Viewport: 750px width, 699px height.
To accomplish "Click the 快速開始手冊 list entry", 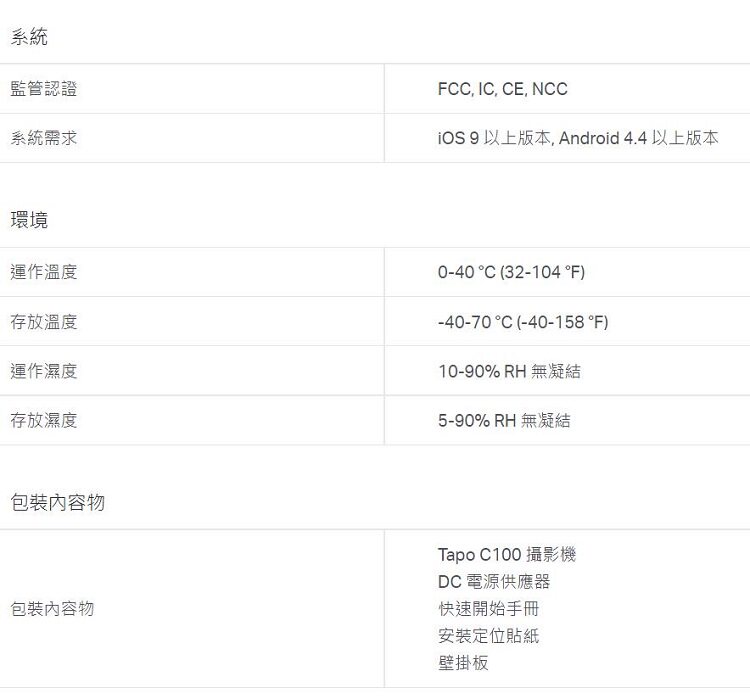I will point(488,609).
